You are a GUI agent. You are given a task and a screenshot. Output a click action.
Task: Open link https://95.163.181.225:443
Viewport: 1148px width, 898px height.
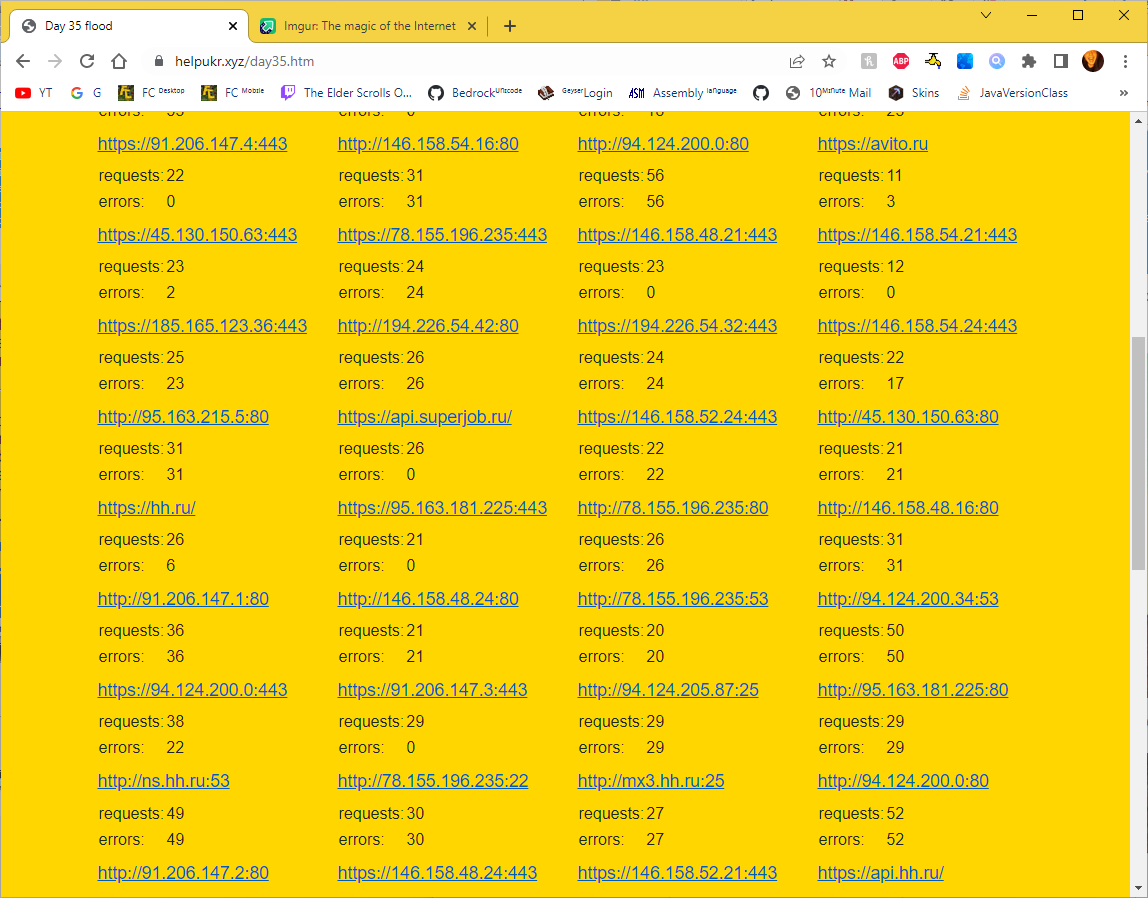(442, 508)
